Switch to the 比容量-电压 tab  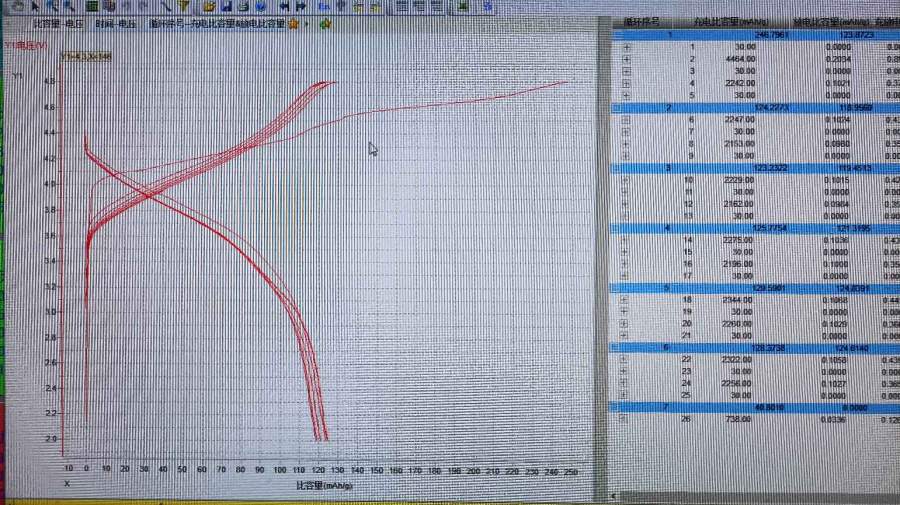(x=58, y=22)
